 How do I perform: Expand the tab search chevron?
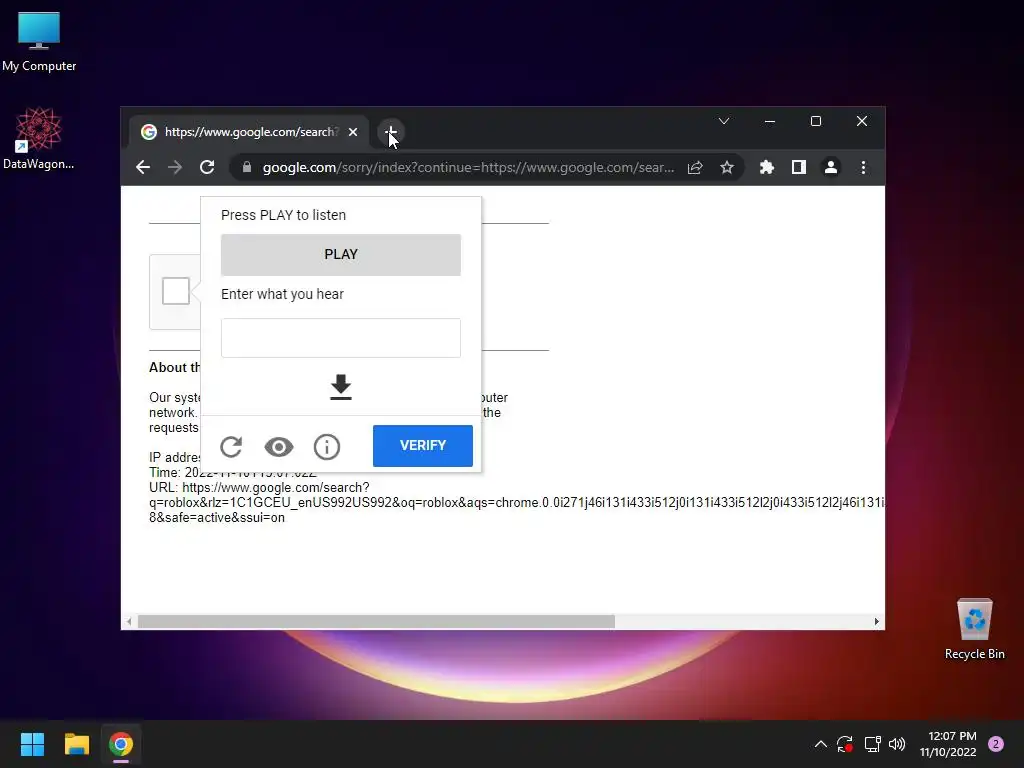pyautogui.click(x=724, y=121)
